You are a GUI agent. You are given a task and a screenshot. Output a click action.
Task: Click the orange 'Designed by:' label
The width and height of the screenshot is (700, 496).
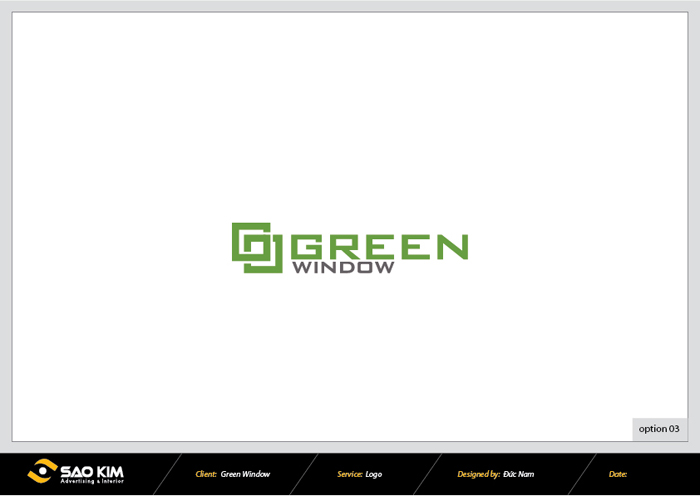478,474
